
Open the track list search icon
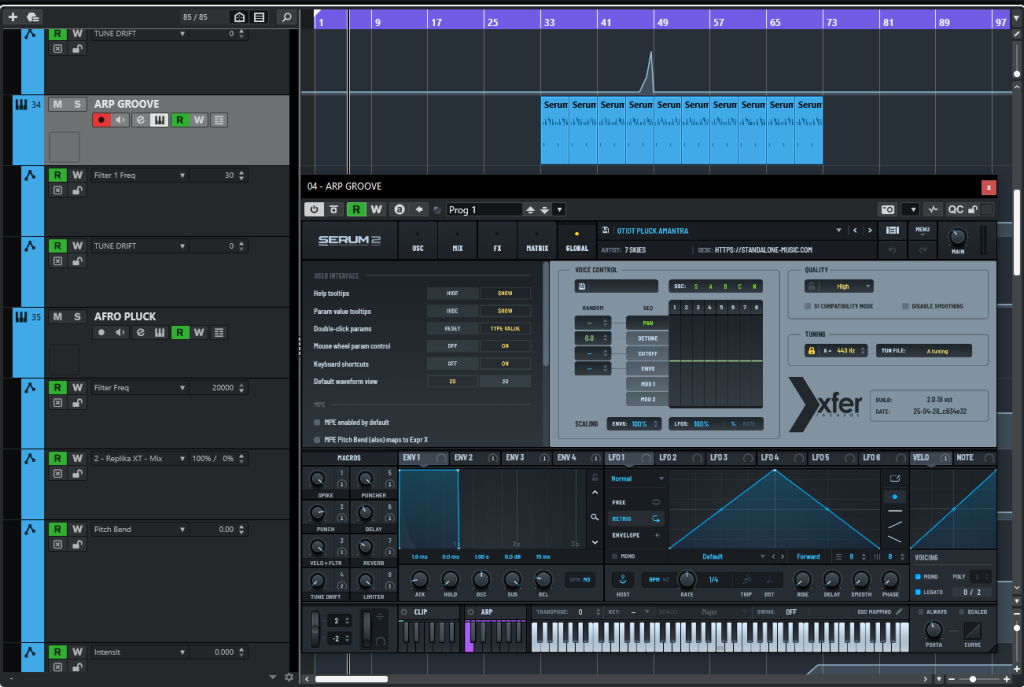point(286,17)
